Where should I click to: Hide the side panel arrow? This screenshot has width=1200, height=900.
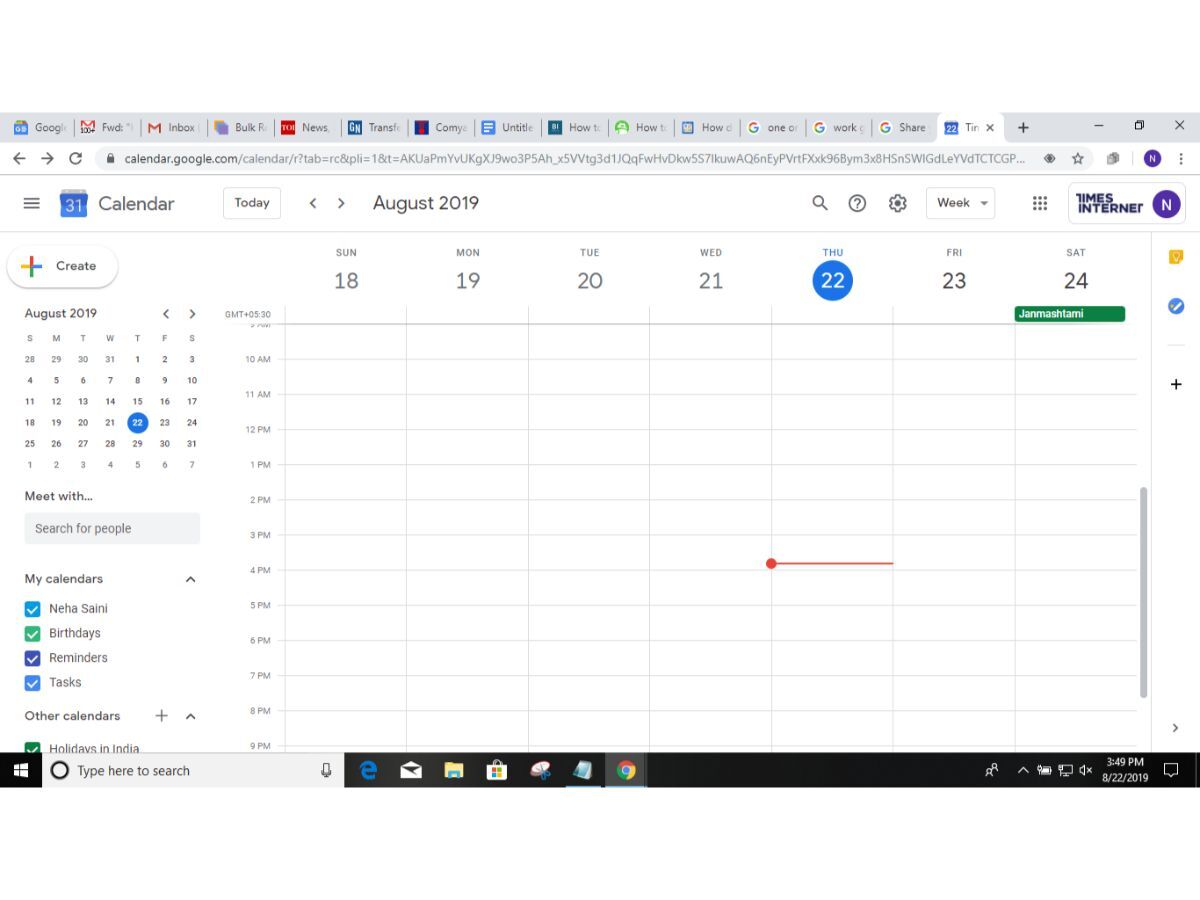[1176, 728]
